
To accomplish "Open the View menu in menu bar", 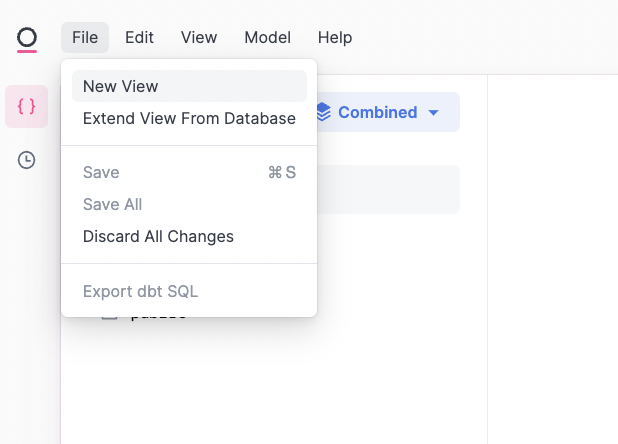I will pyautogui.click(x=199, y=38).
